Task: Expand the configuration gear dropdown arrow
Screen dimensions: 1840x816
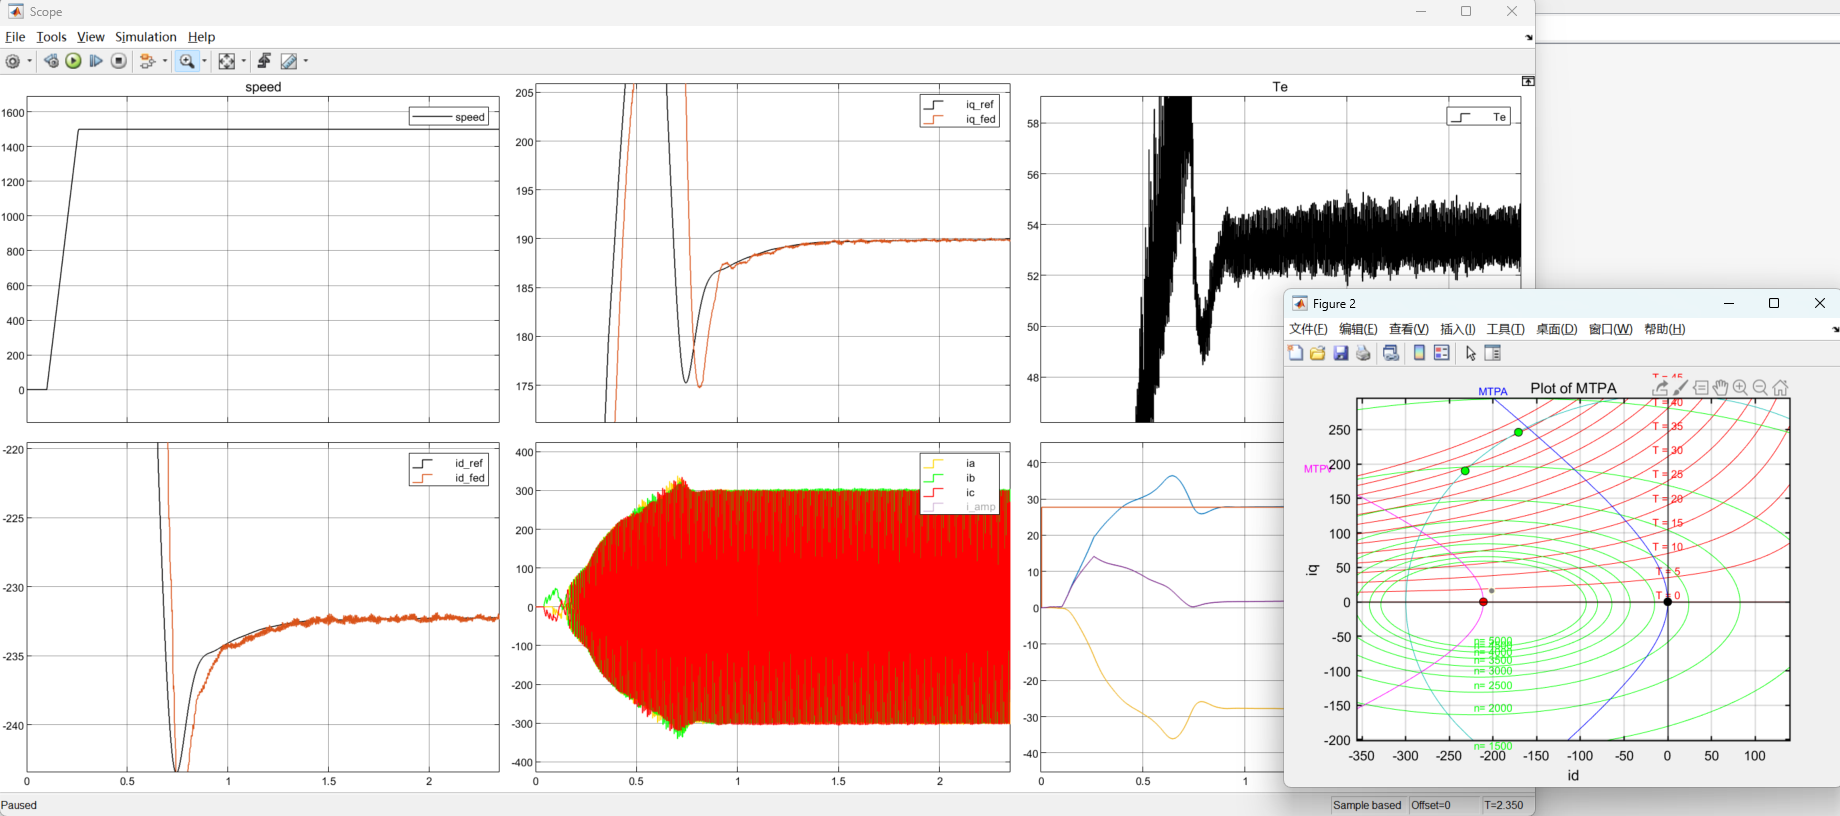Action: click(30, 61)
